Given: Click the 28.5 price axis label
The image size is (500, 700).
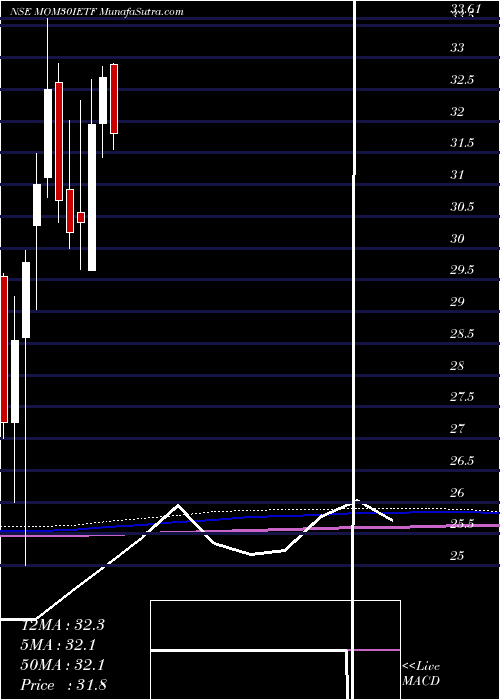Looking at the screenshot, I should pyautogui.click(x=462, y=334).
